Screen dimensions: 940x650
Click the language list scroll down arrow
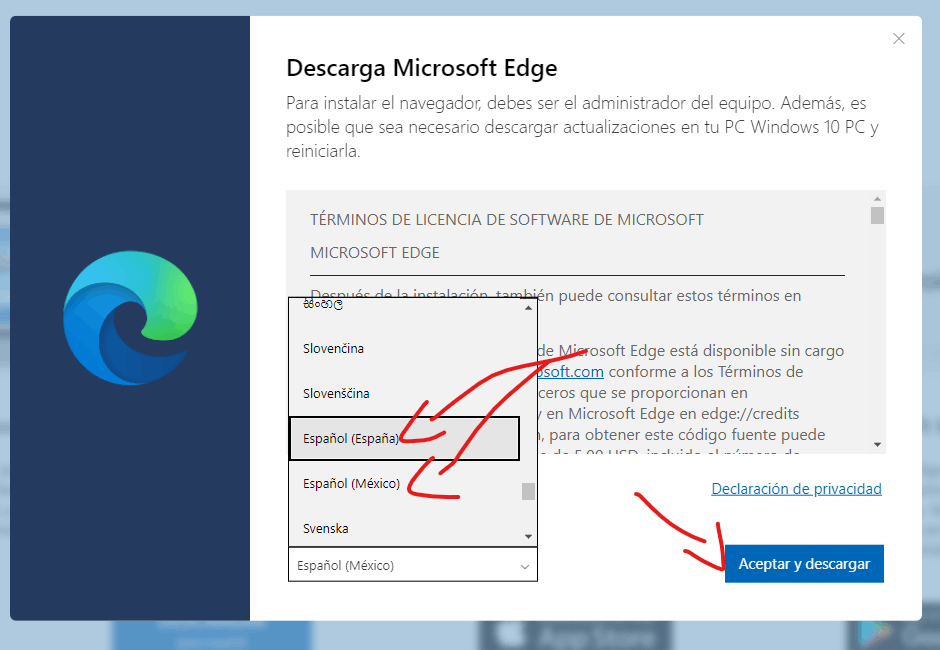point(528,536)
